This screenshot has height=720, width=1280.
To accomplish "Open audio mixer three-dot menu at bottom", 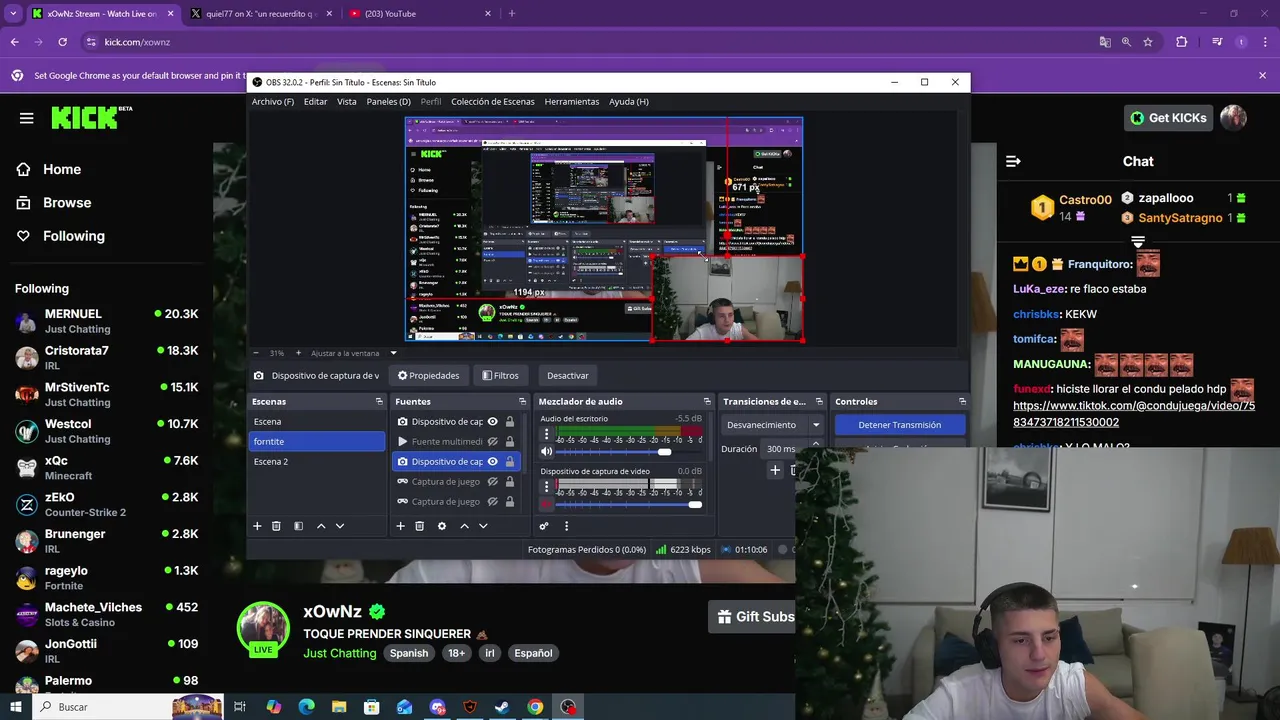I will [x=566, y=526].
